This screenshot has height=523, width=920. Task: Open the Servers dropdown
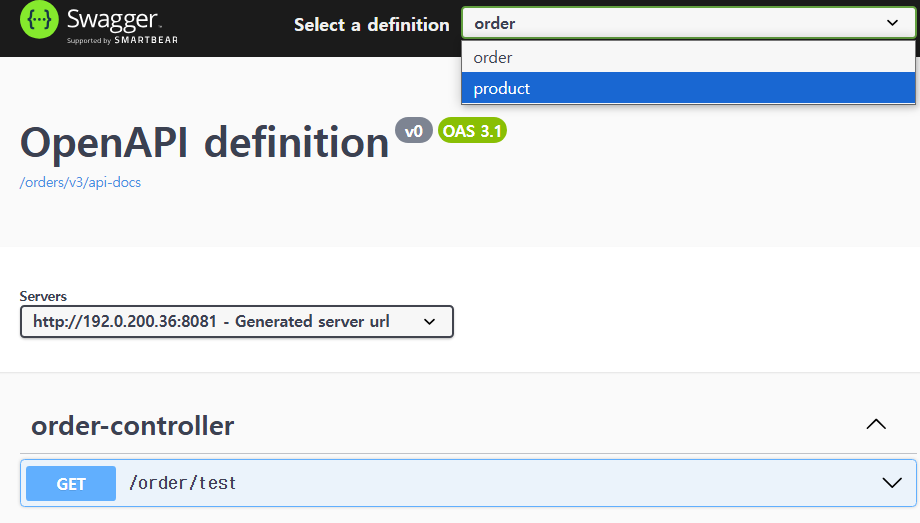(x=236, y=322)
